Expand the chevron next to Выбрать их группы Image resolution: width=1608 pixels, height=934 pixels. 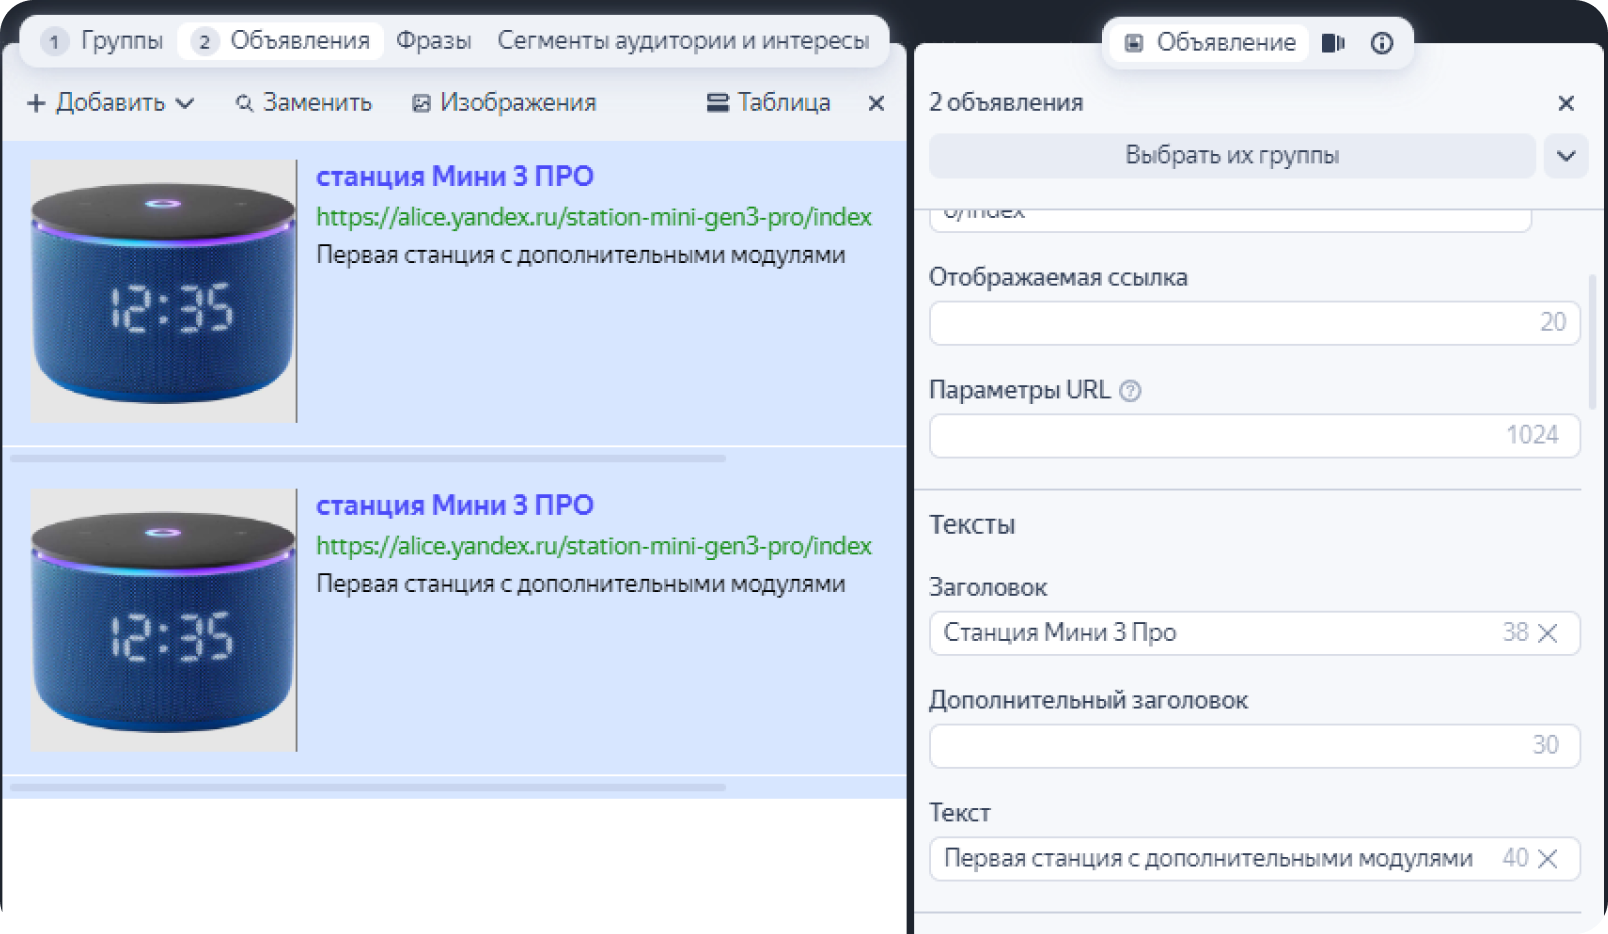tap(1566, 156)
